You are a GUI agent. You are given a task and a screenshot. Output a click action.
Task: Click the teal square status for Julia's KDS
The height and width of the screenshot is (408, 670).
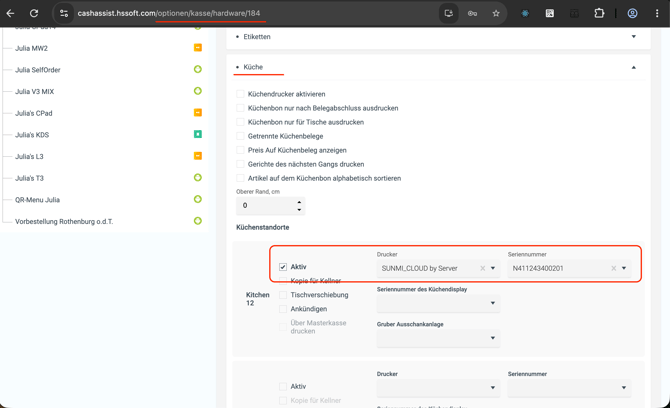[198, 134]
